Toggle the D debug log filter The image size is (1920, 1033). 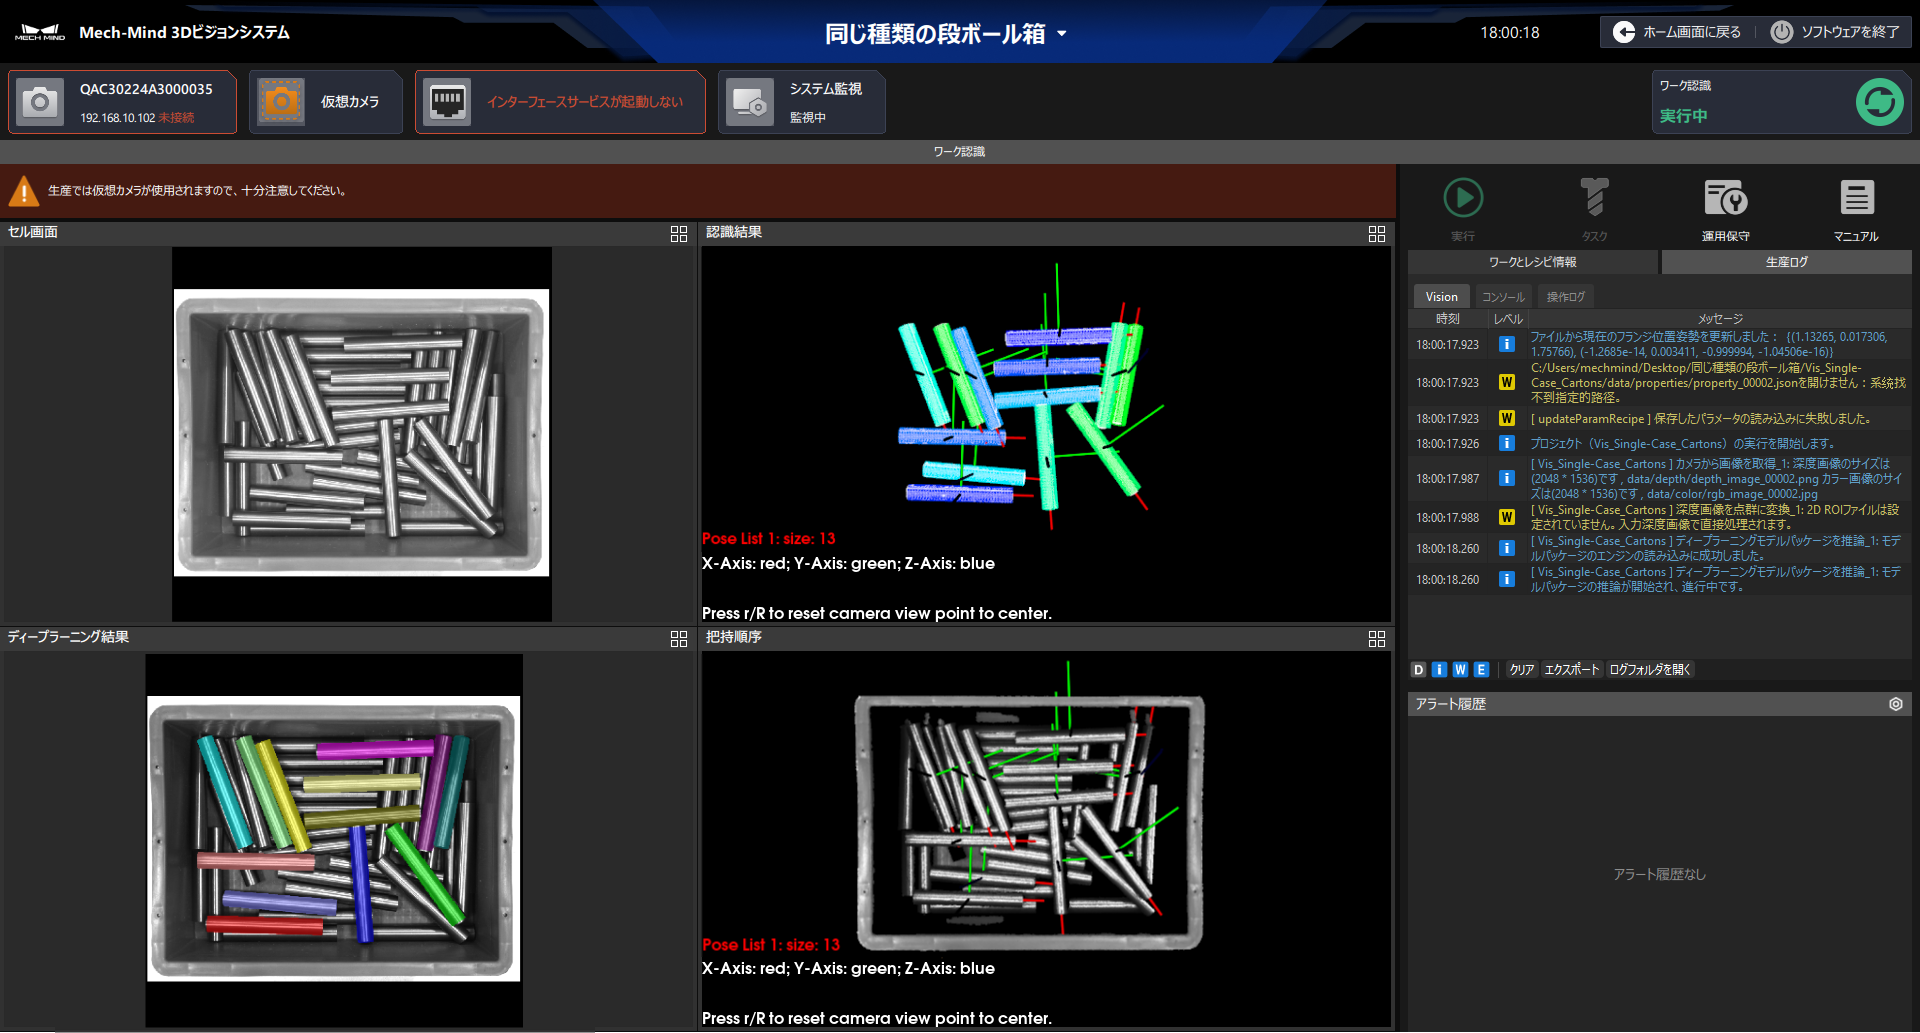(x=1419, y=670)
